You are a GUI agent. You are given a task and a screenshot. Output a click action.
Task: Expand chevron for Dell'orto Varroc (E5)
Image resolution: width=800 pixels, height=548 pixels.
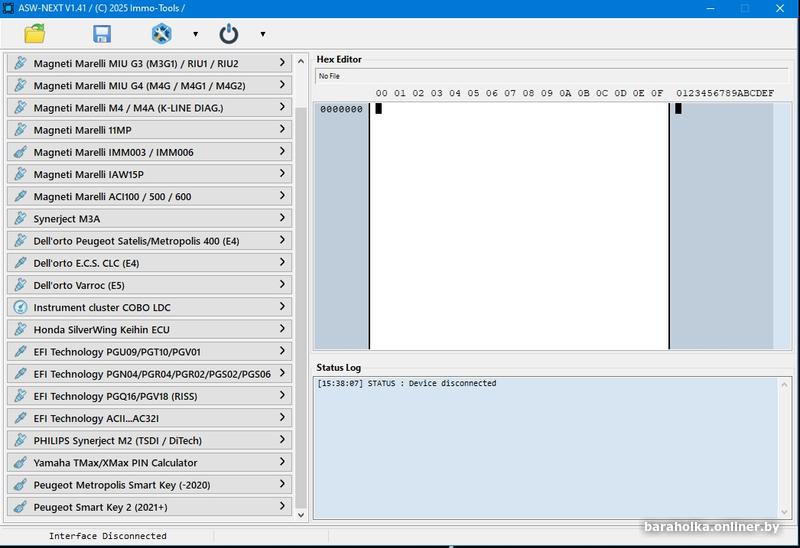pos(282,284)
